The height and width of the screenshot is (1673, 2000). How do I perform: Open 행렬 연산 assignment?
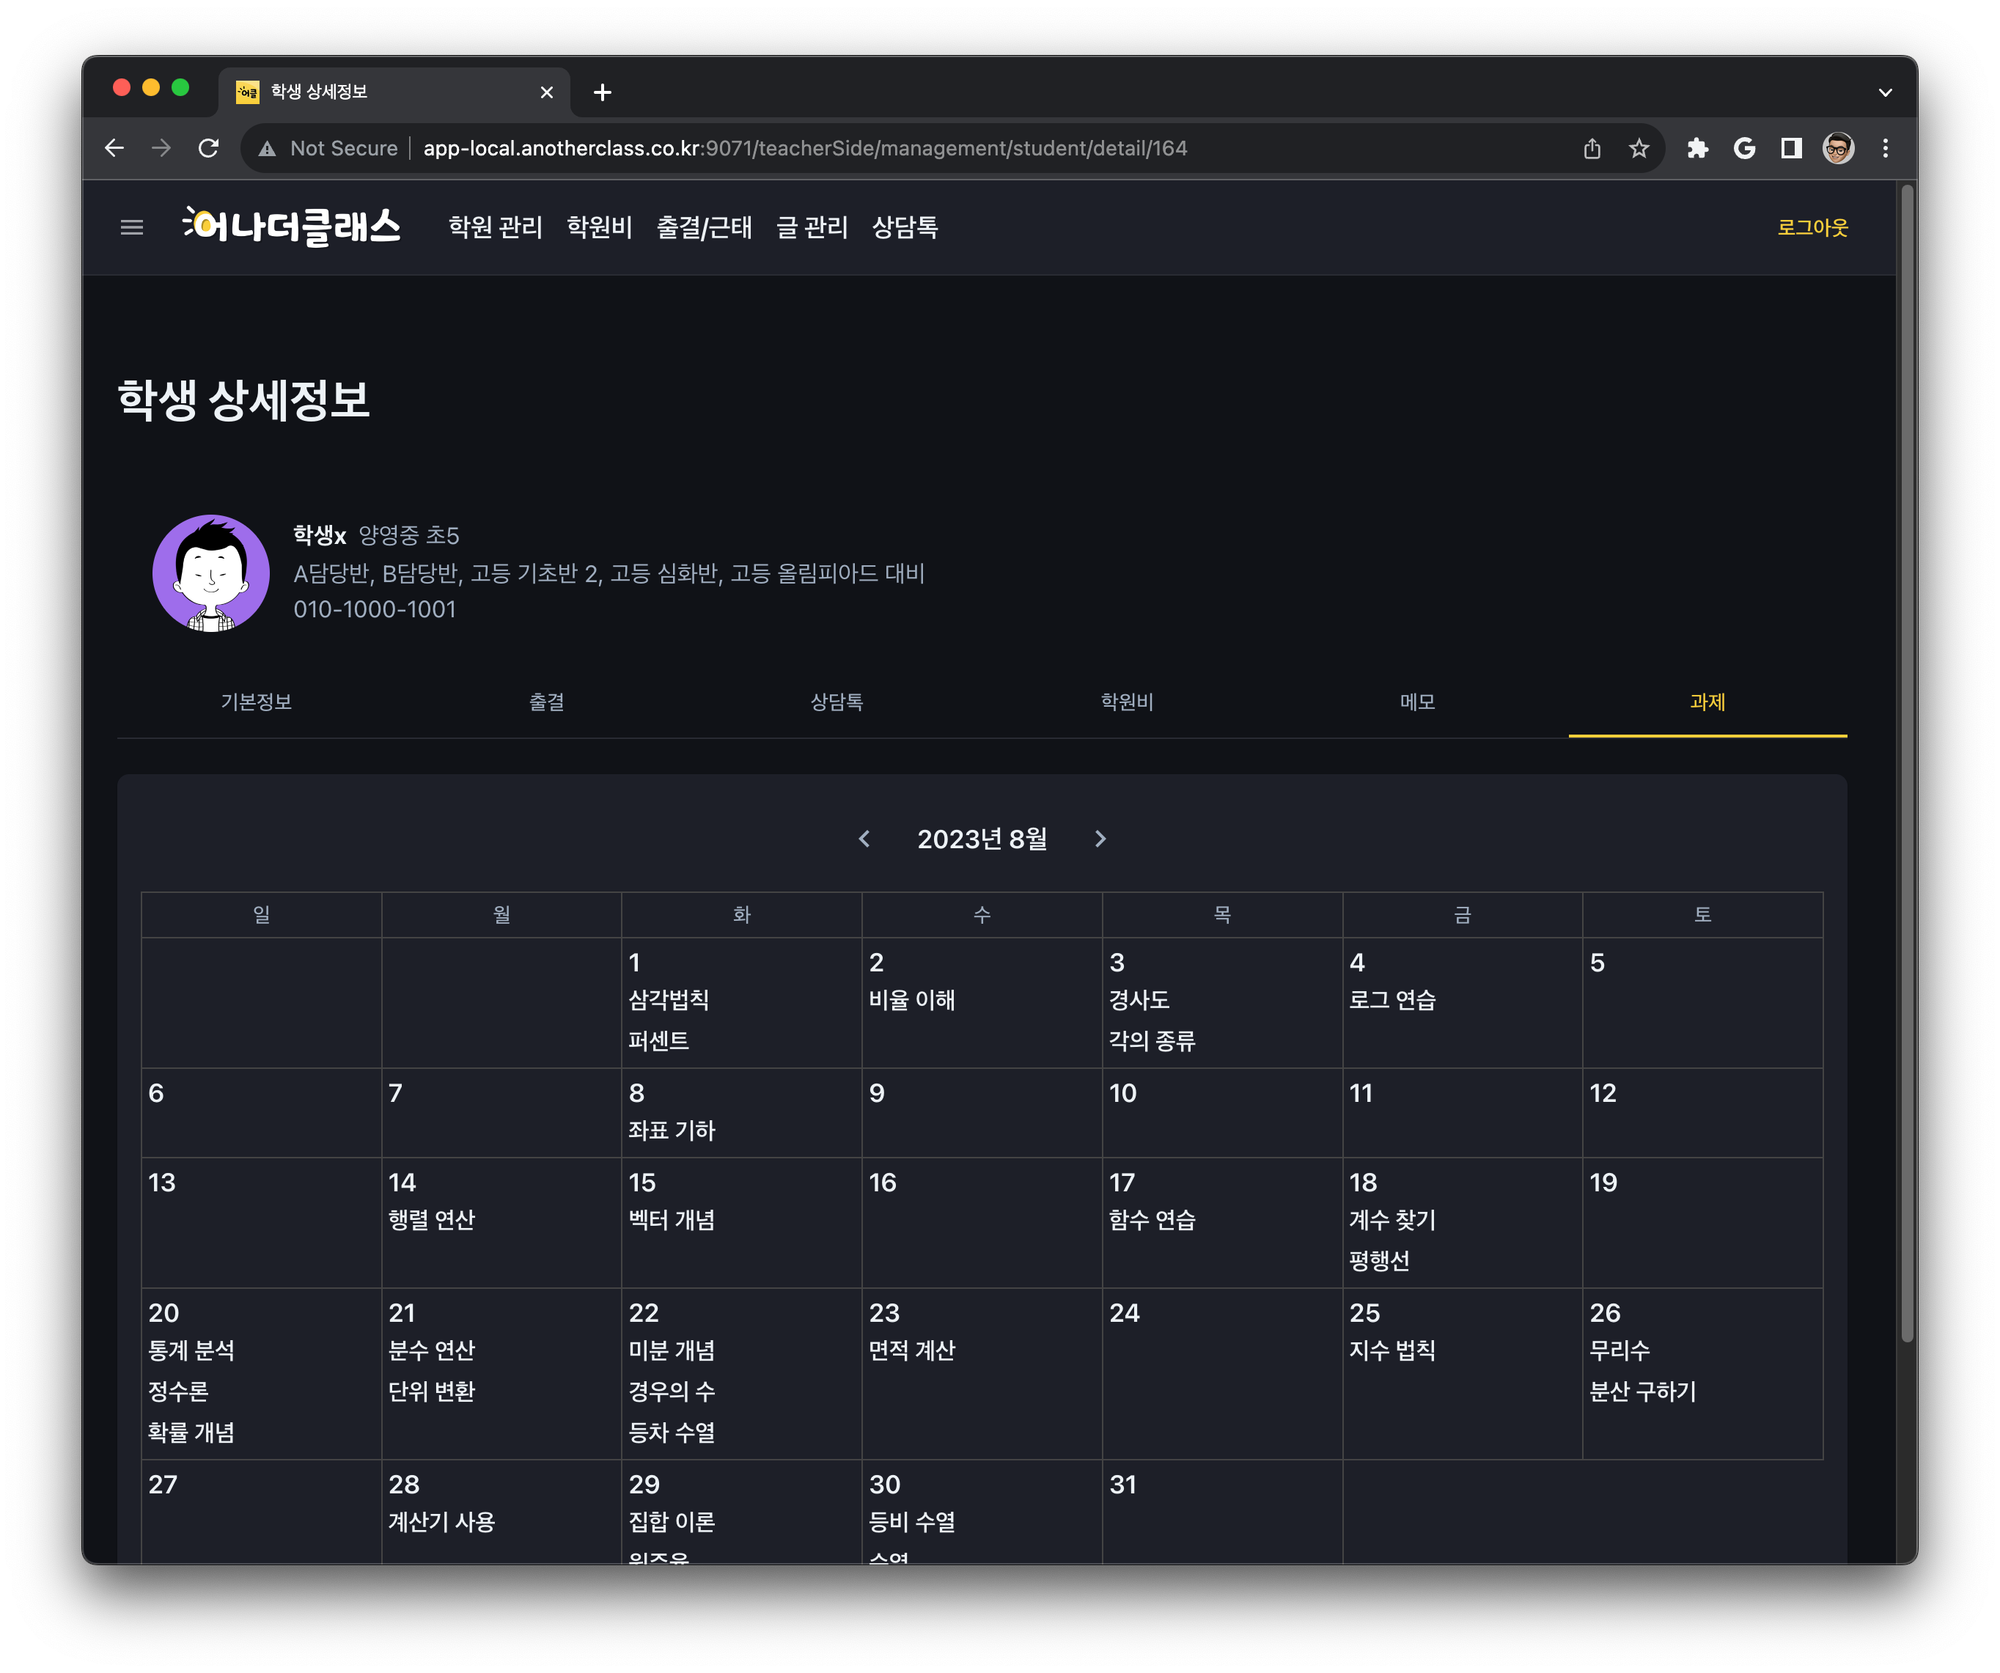[432, 1220]
